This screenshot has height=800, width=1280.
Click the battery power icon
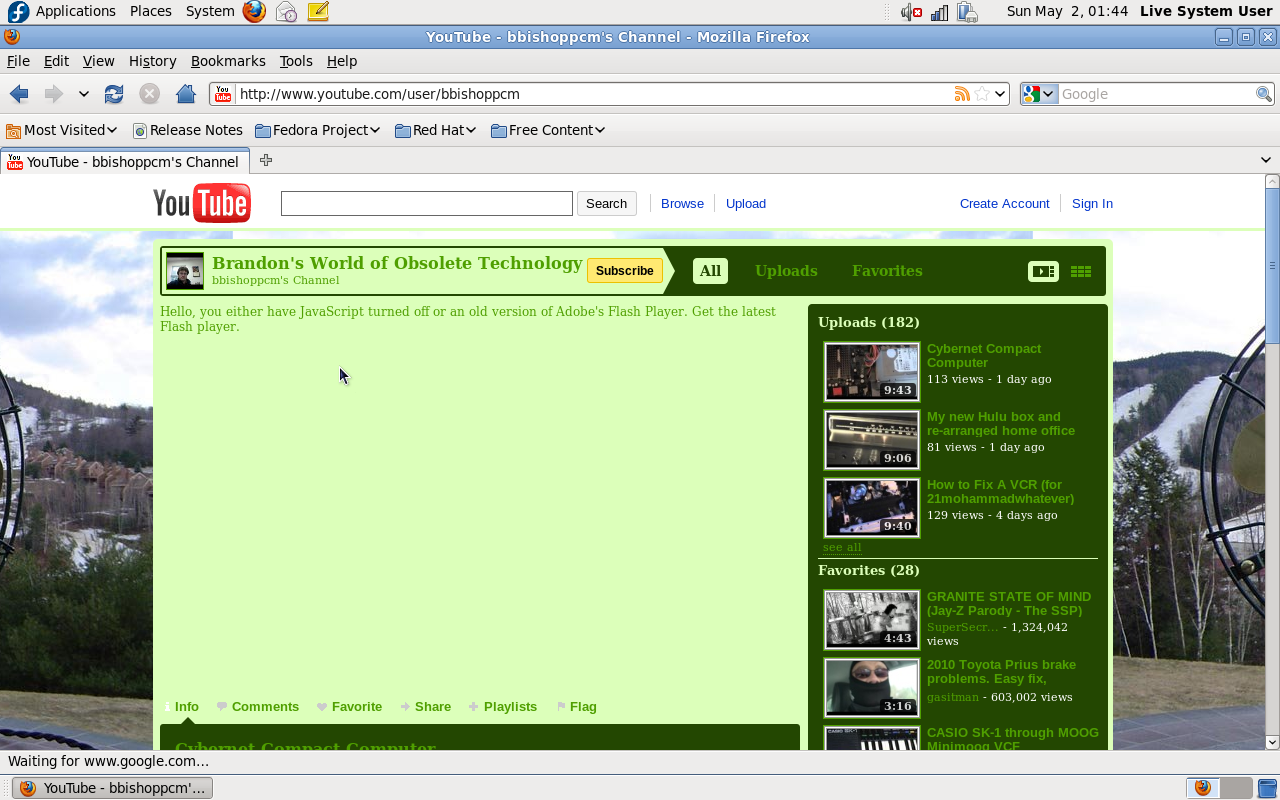tap(967, 12)
